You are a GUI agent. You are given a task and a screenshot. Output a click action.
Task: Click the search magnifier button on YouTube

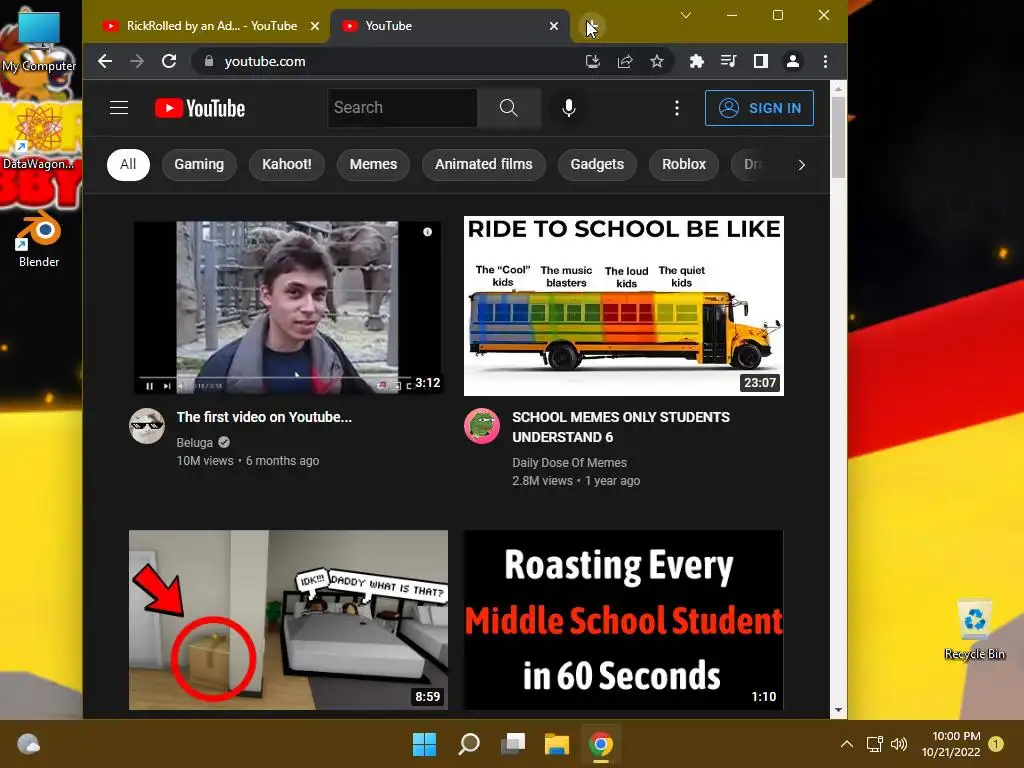(x=509, y=108)
